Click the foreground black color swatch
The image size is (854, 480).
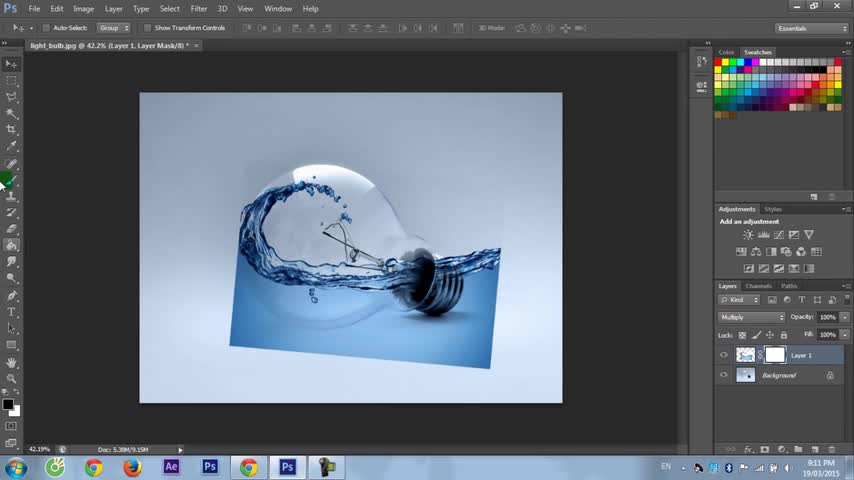point(7,405)
